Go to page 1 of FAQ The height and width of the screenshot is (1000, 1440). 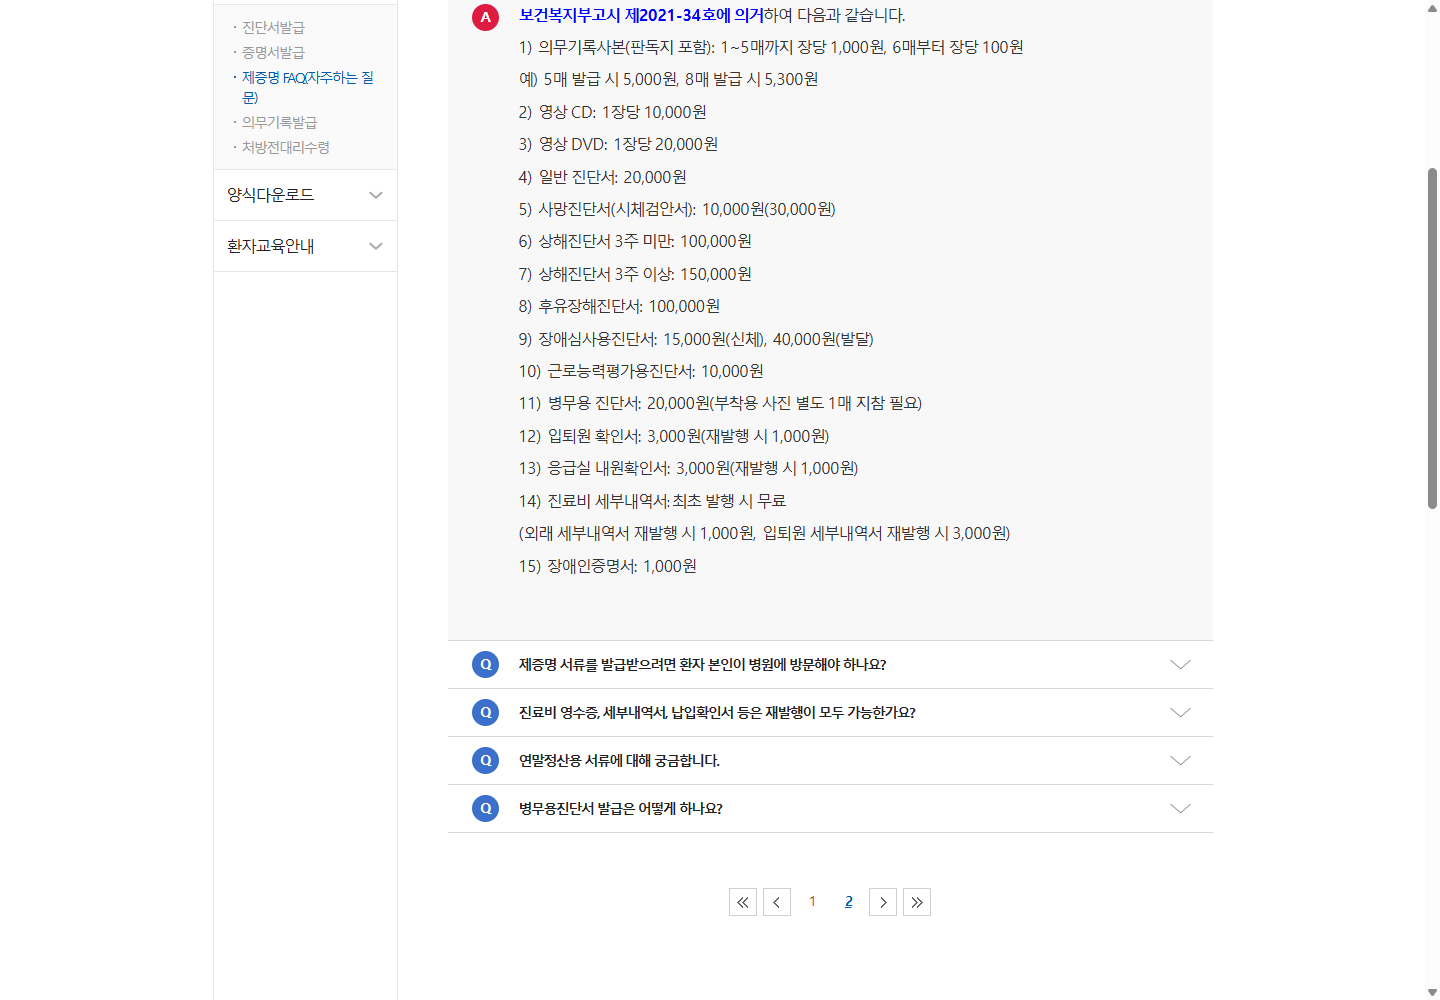tap(813, 902)
